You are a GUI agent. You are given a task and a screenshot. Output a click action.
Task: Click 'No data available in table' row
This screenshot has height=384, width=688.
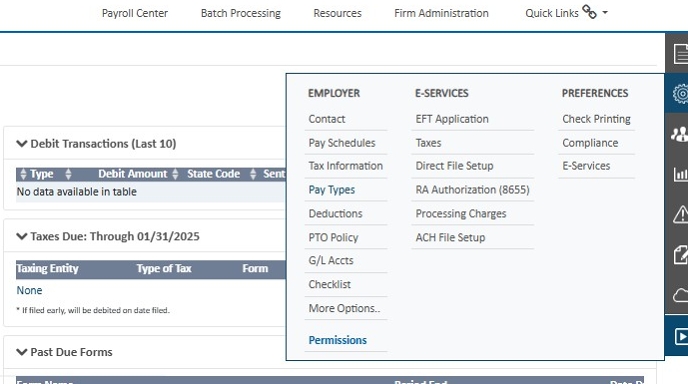coord(150,192)
